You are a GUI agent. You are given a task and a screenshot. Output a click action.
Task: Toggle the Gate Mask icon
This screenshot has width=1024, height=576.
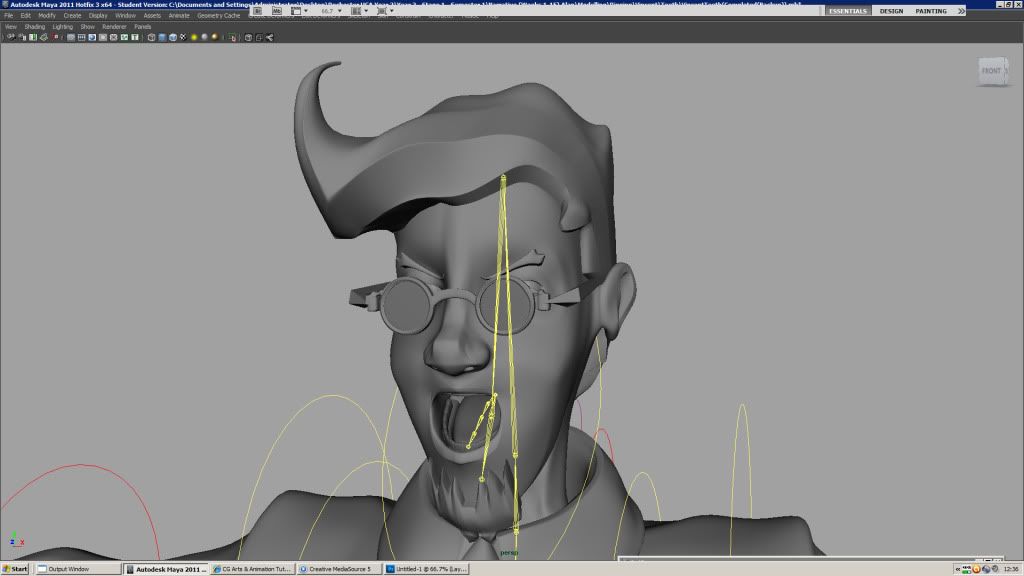103,37
